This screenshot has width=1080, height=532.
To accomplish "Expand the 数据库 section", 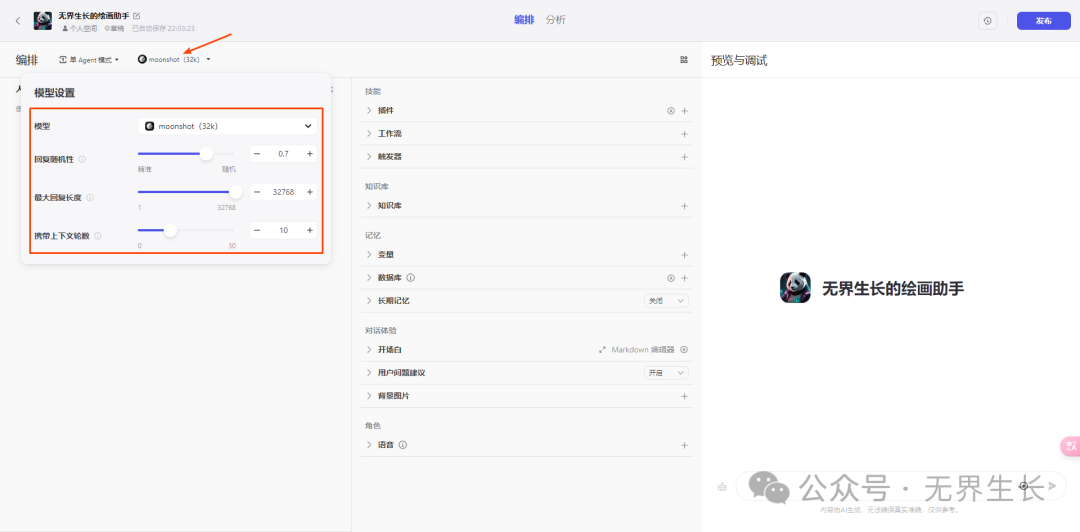I will point(369,278).
